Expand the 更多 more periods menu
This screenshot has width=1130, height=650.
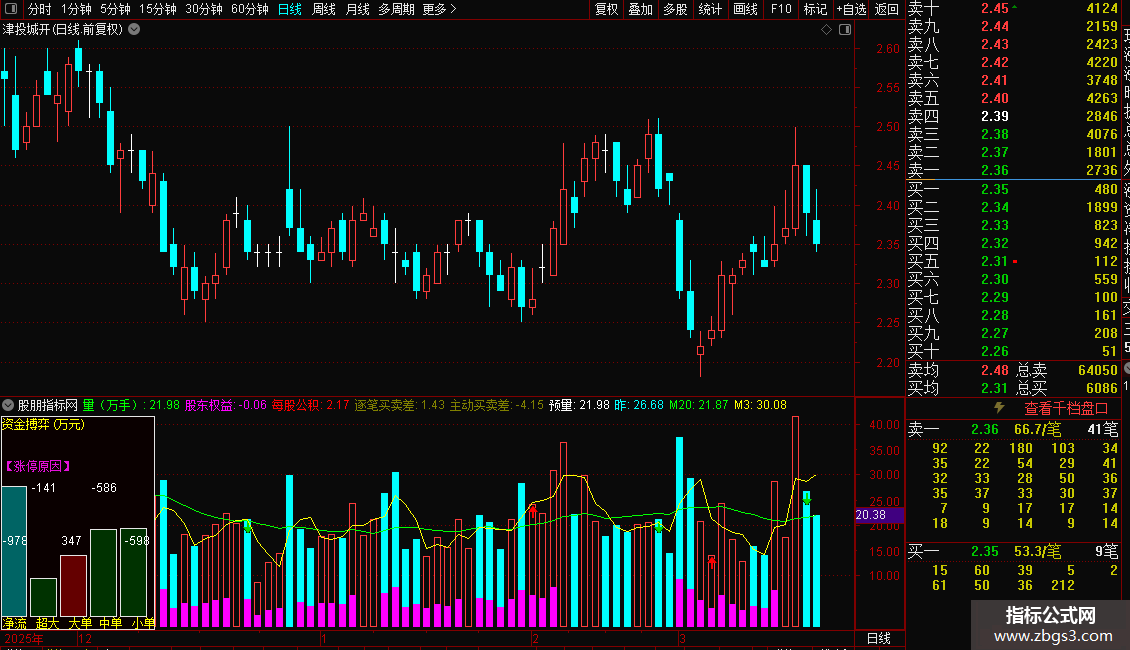[439, 9]
